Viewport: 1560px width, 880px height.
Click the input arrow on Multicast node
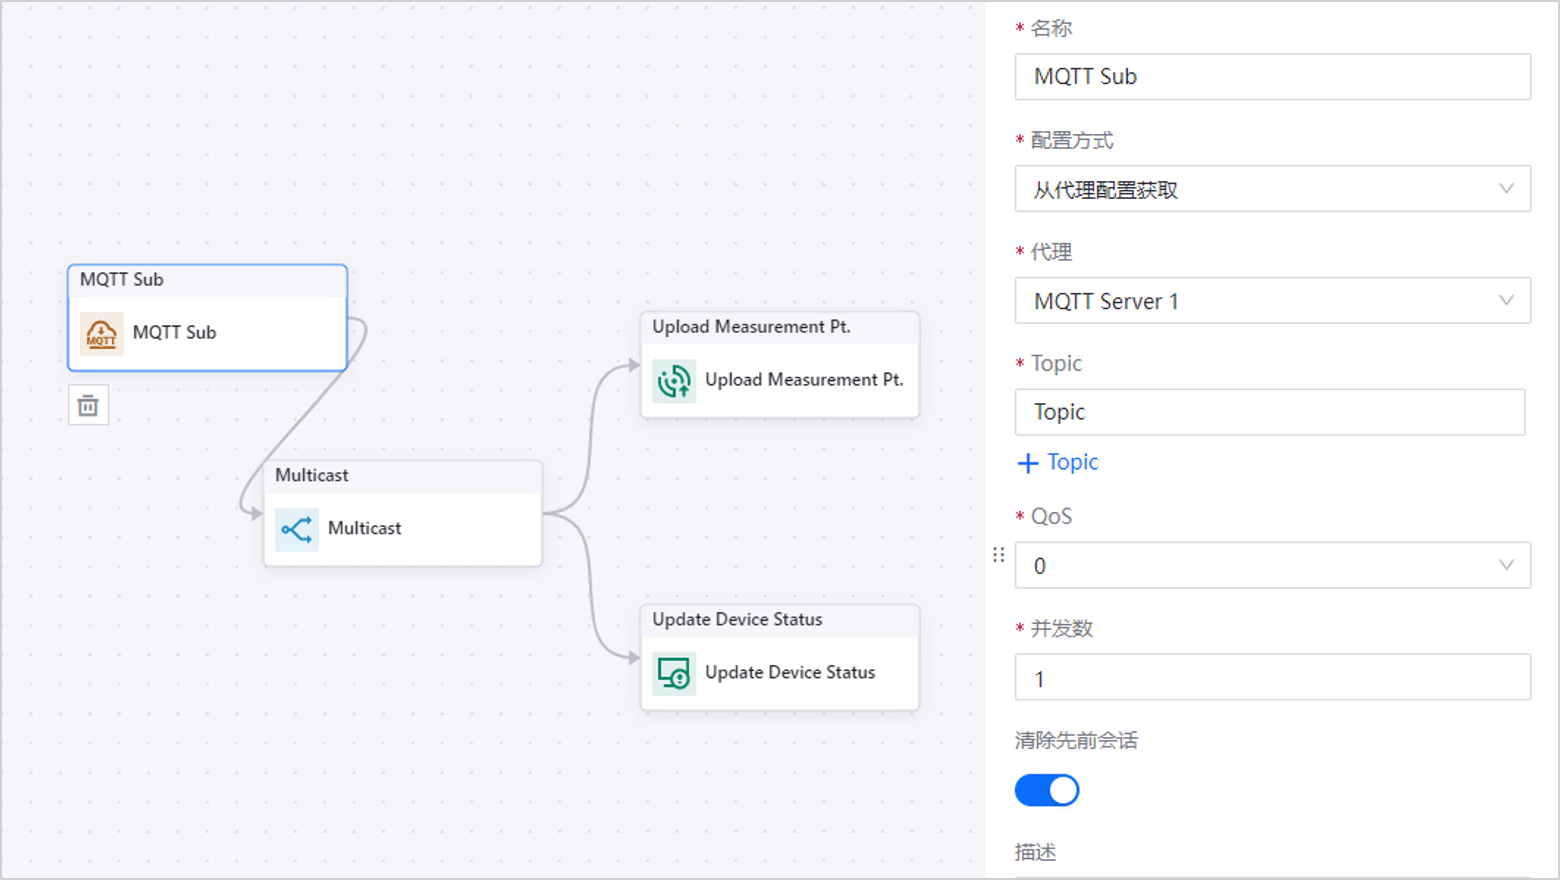[256, 514]
